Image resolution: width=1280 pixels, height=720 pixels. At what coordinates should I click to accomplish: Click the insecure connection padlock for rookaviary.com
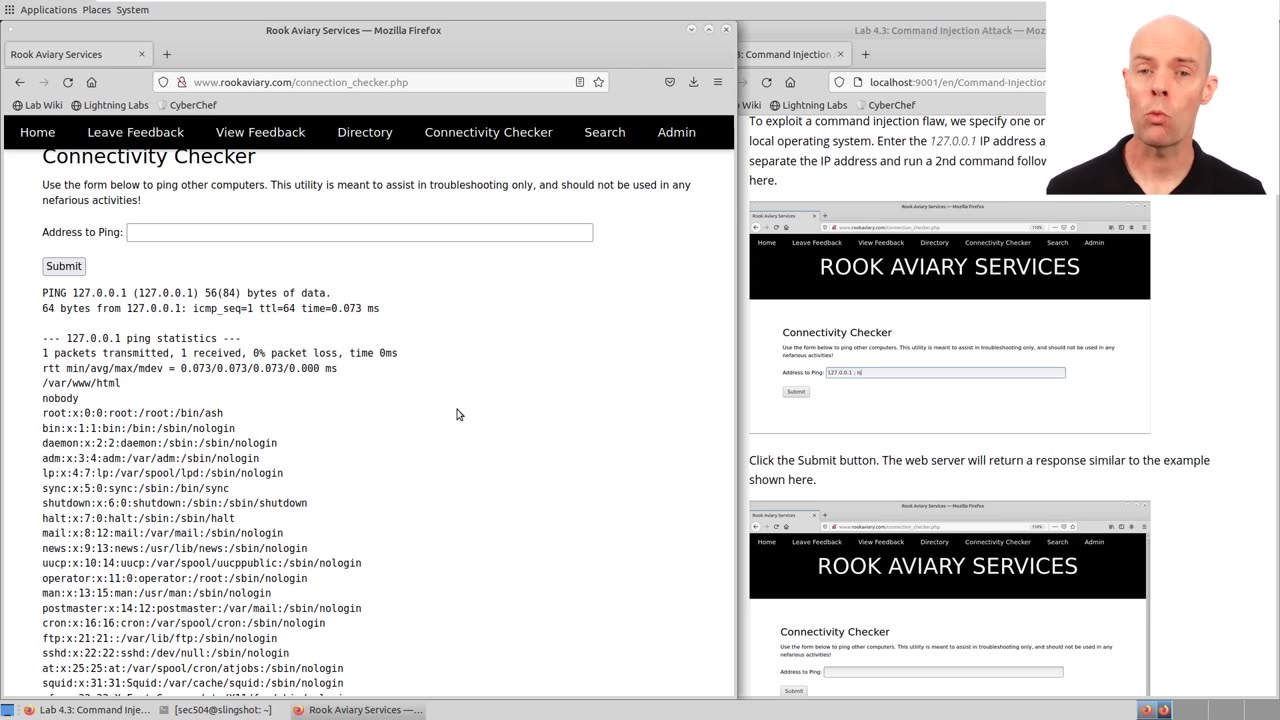181,82
